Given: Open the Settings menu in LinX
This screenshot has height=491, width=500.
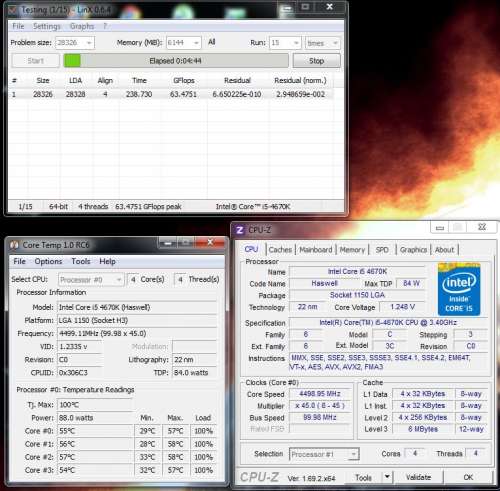Looking at the screenshot, I should click(x=47, y=26).
